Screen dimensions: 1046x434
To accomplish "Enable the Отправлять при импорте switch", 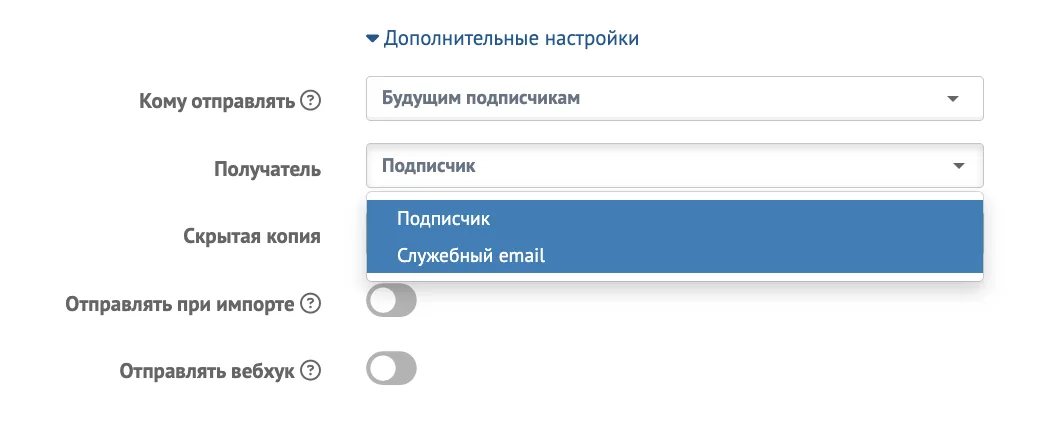I will (x=391, y=301).
